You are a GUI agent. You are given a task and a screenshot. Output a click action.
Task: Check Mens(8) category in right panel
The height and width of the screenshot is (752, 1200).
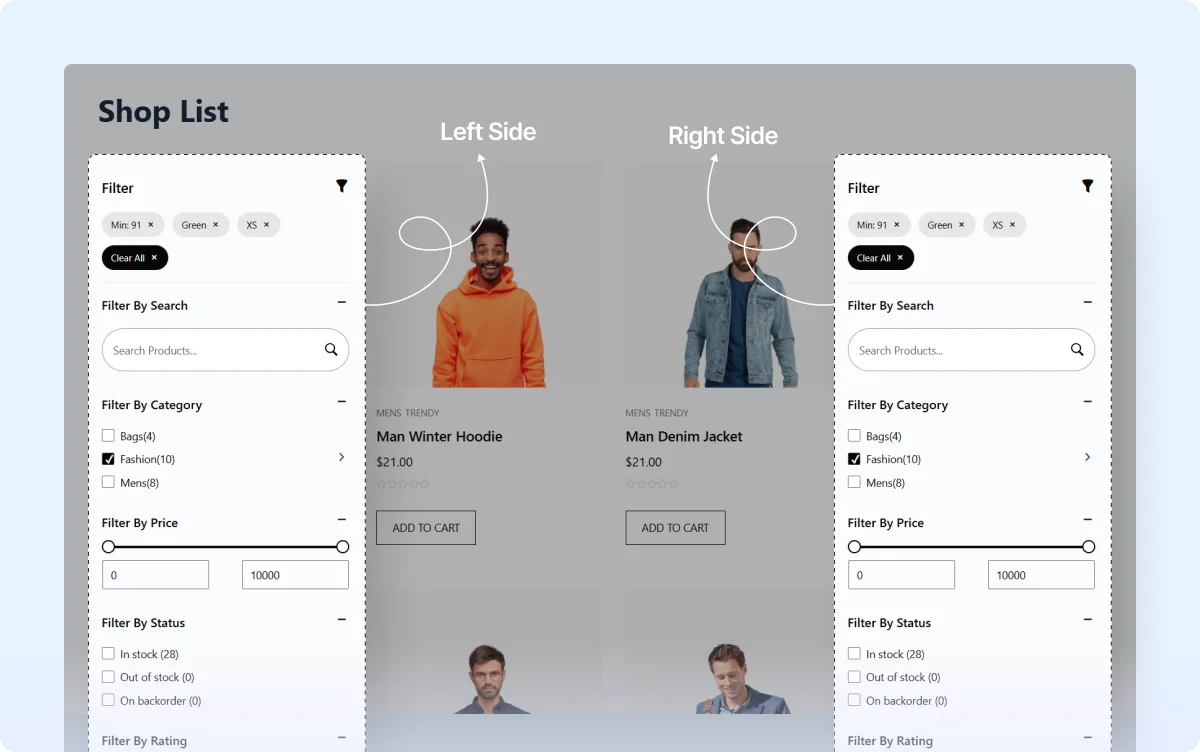854,482
